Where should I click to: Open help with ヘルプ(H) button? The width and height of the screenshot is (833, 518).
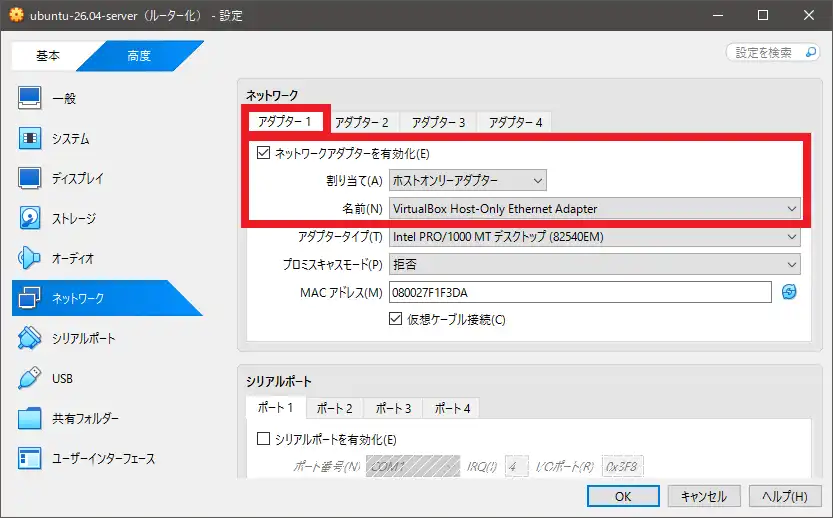[x=785, y=496]
